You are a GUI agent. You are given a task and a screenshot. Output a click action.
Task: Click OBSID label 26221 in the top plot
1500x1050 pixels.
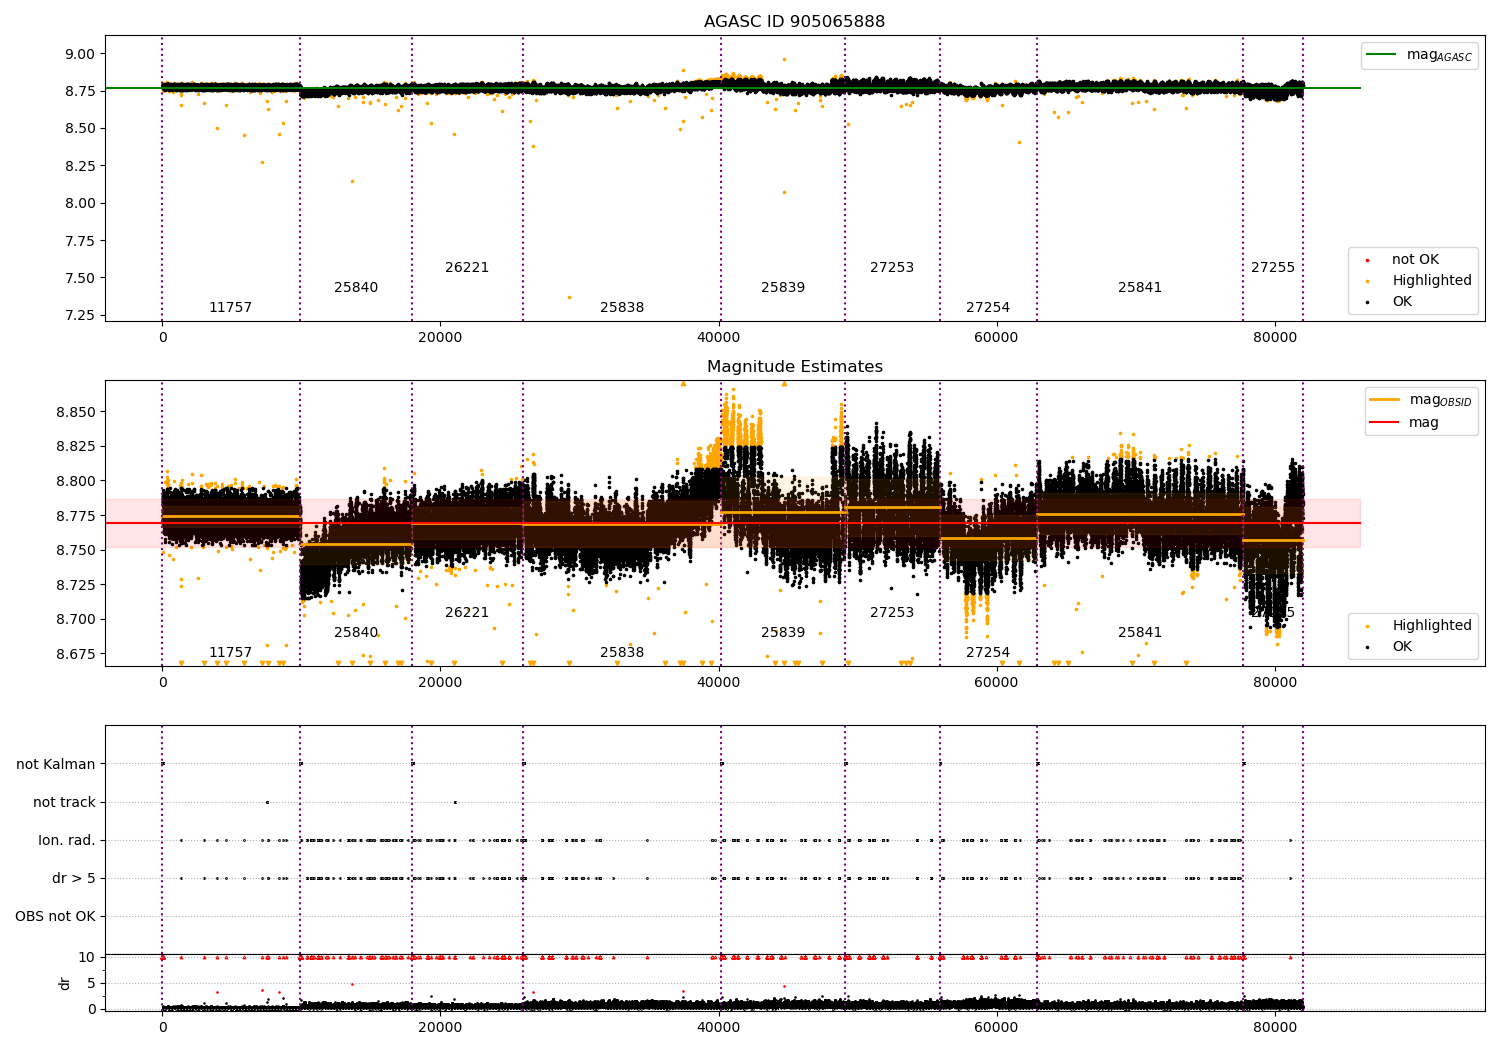click(467, 268)
